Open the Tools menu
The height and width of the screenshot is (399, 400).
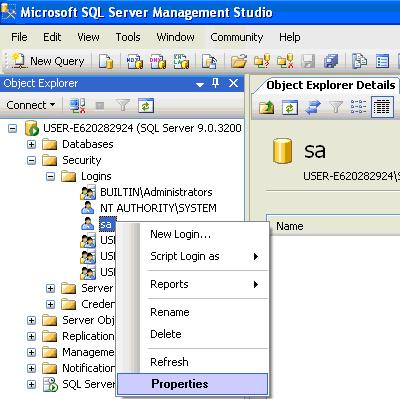(x=128, y=37)
